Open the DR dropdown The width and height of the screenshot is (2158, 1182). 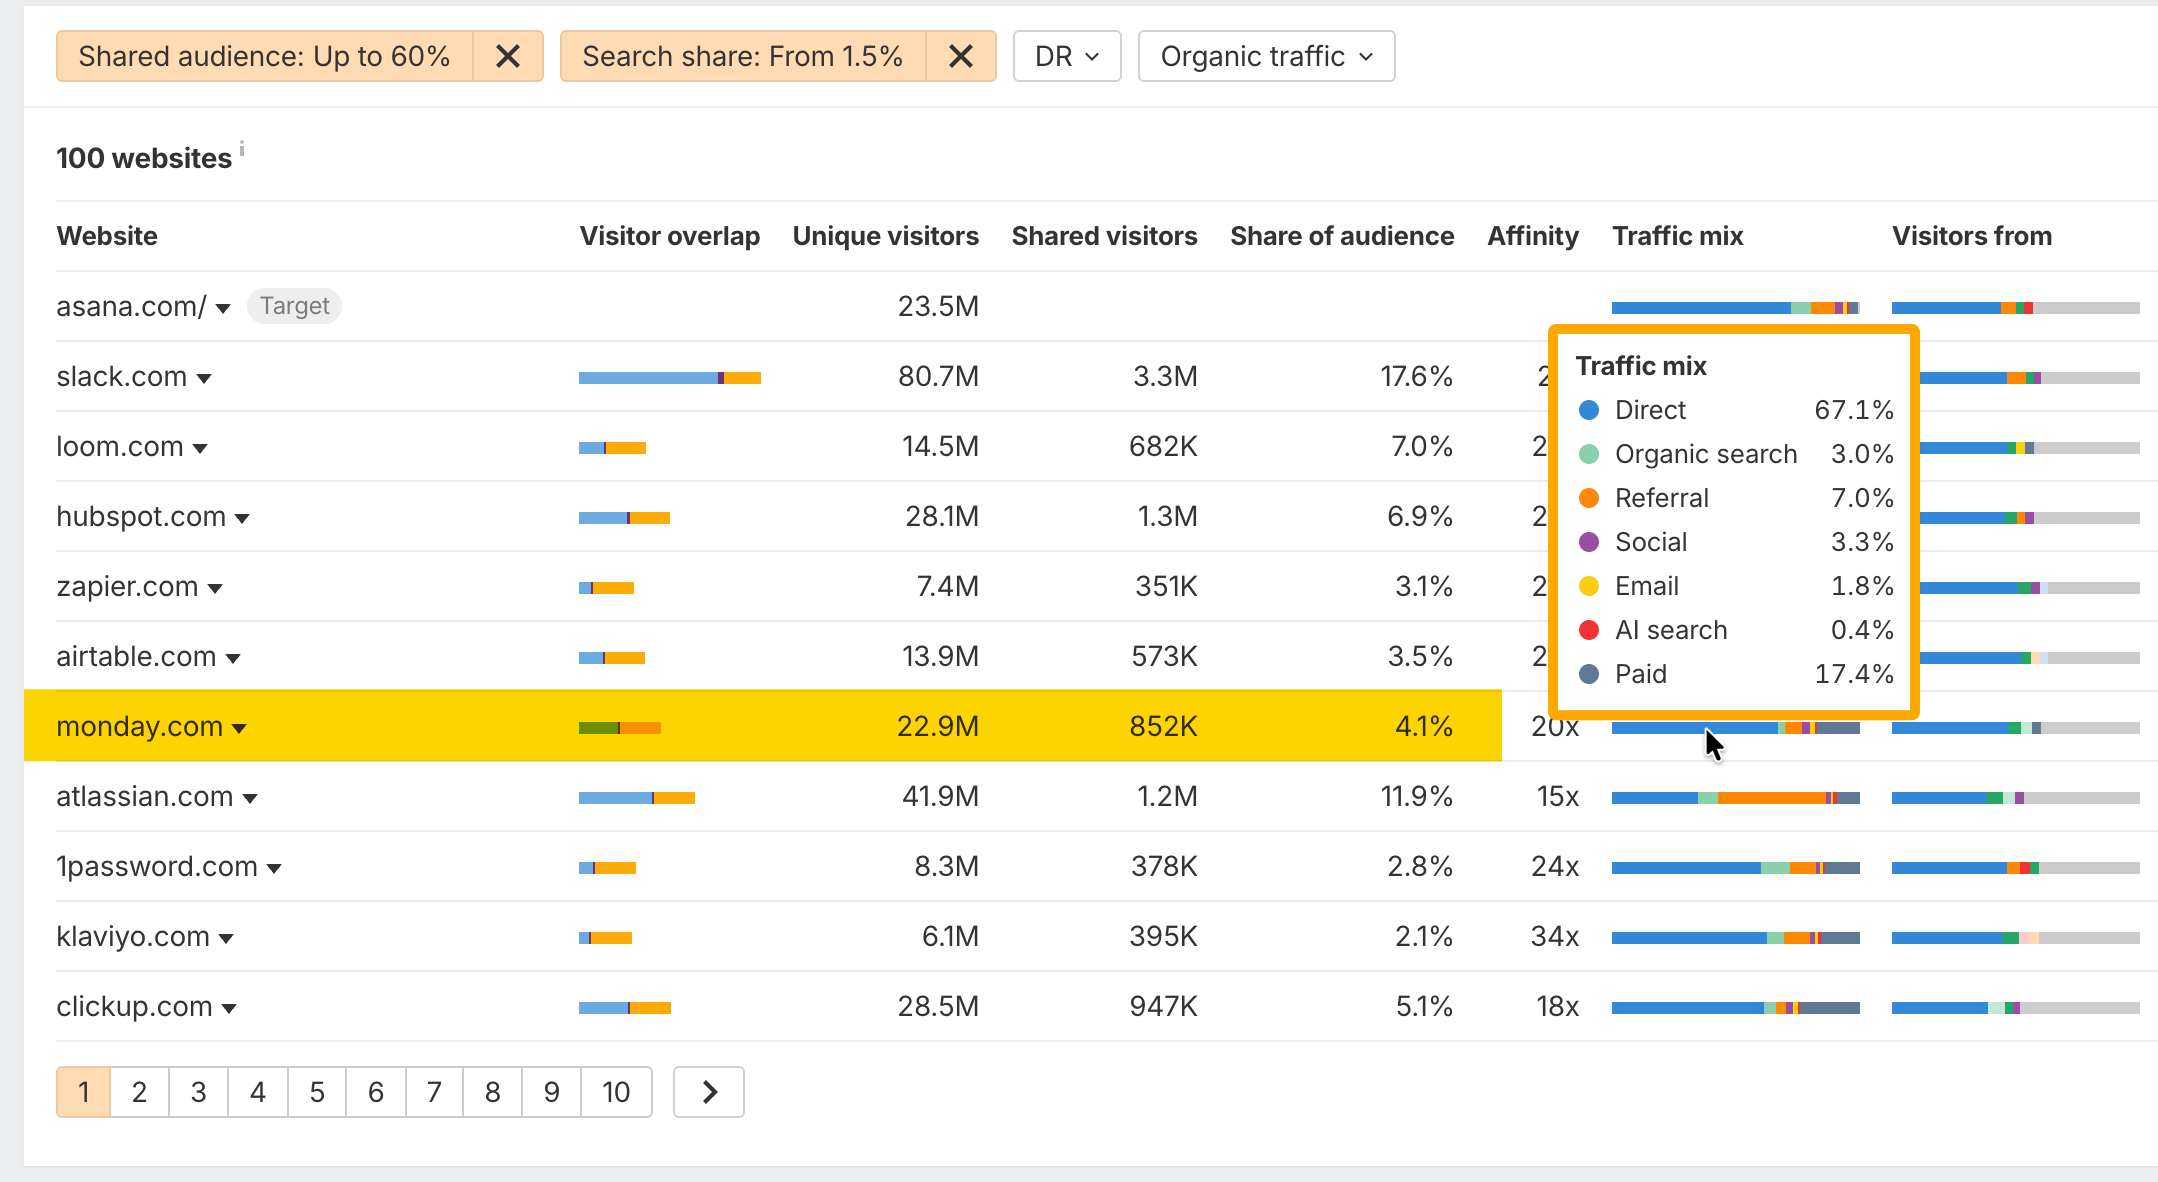pos(1067,56)
